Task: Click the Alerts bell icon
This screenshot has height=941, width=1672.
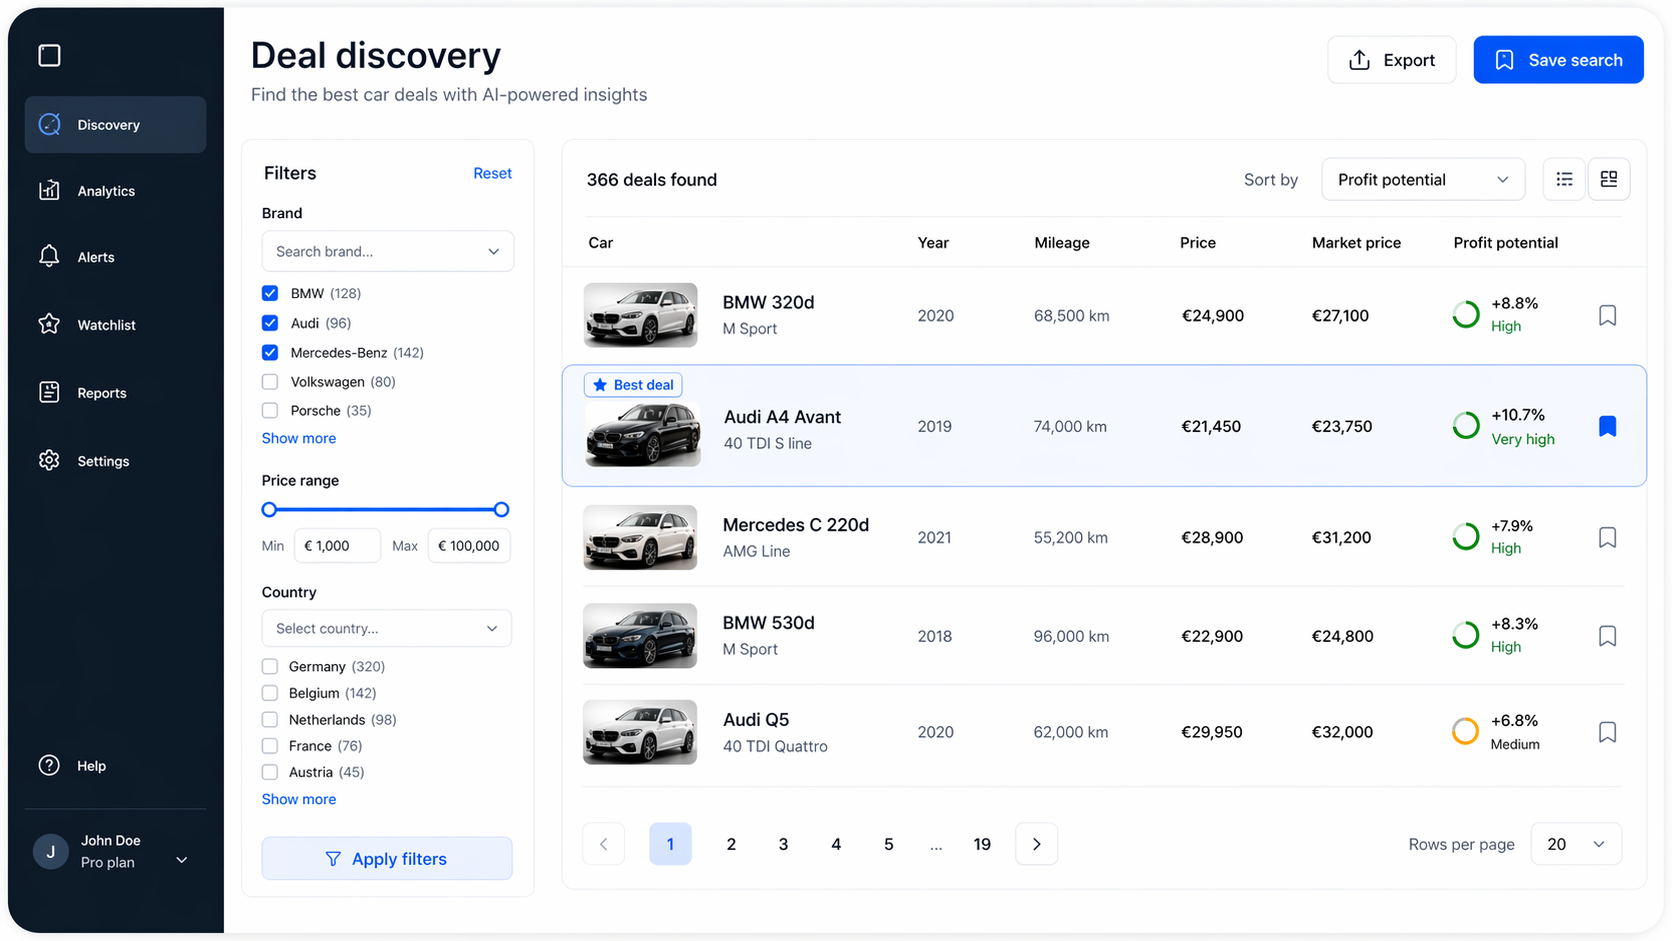Action: tap(49, 256)
